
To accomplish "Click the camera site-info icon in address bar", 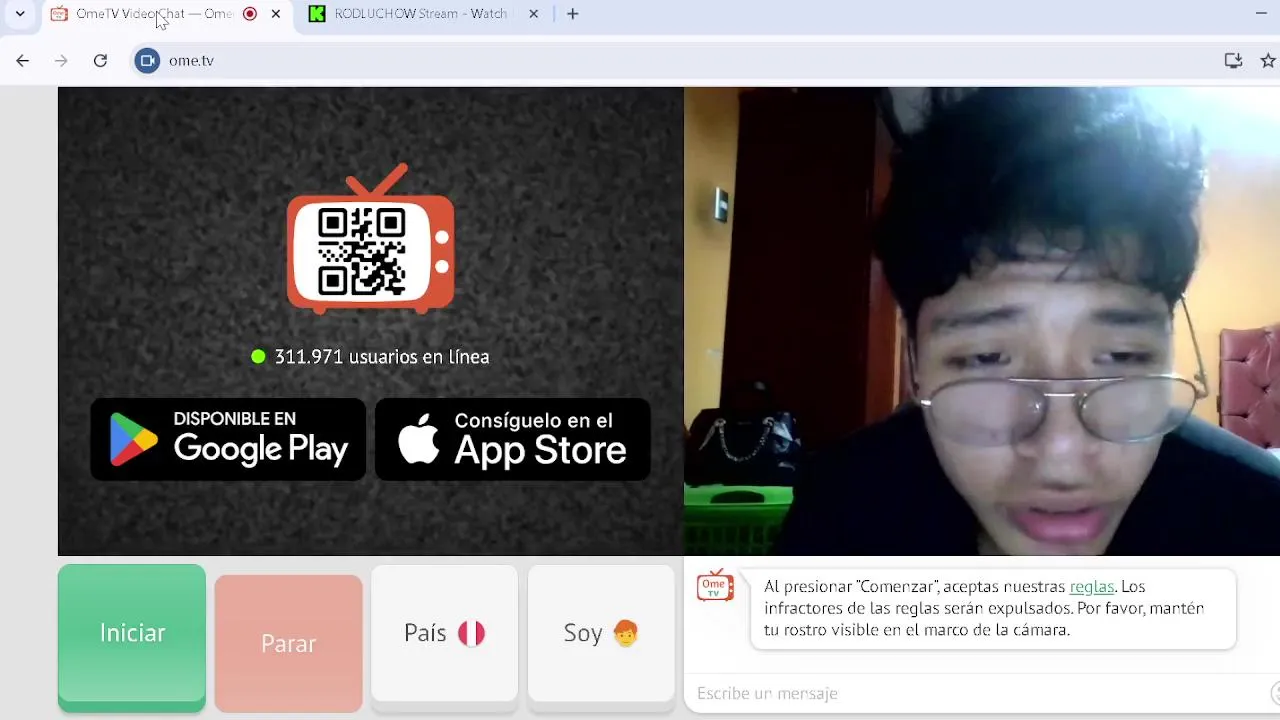I will tap(147, 61).
